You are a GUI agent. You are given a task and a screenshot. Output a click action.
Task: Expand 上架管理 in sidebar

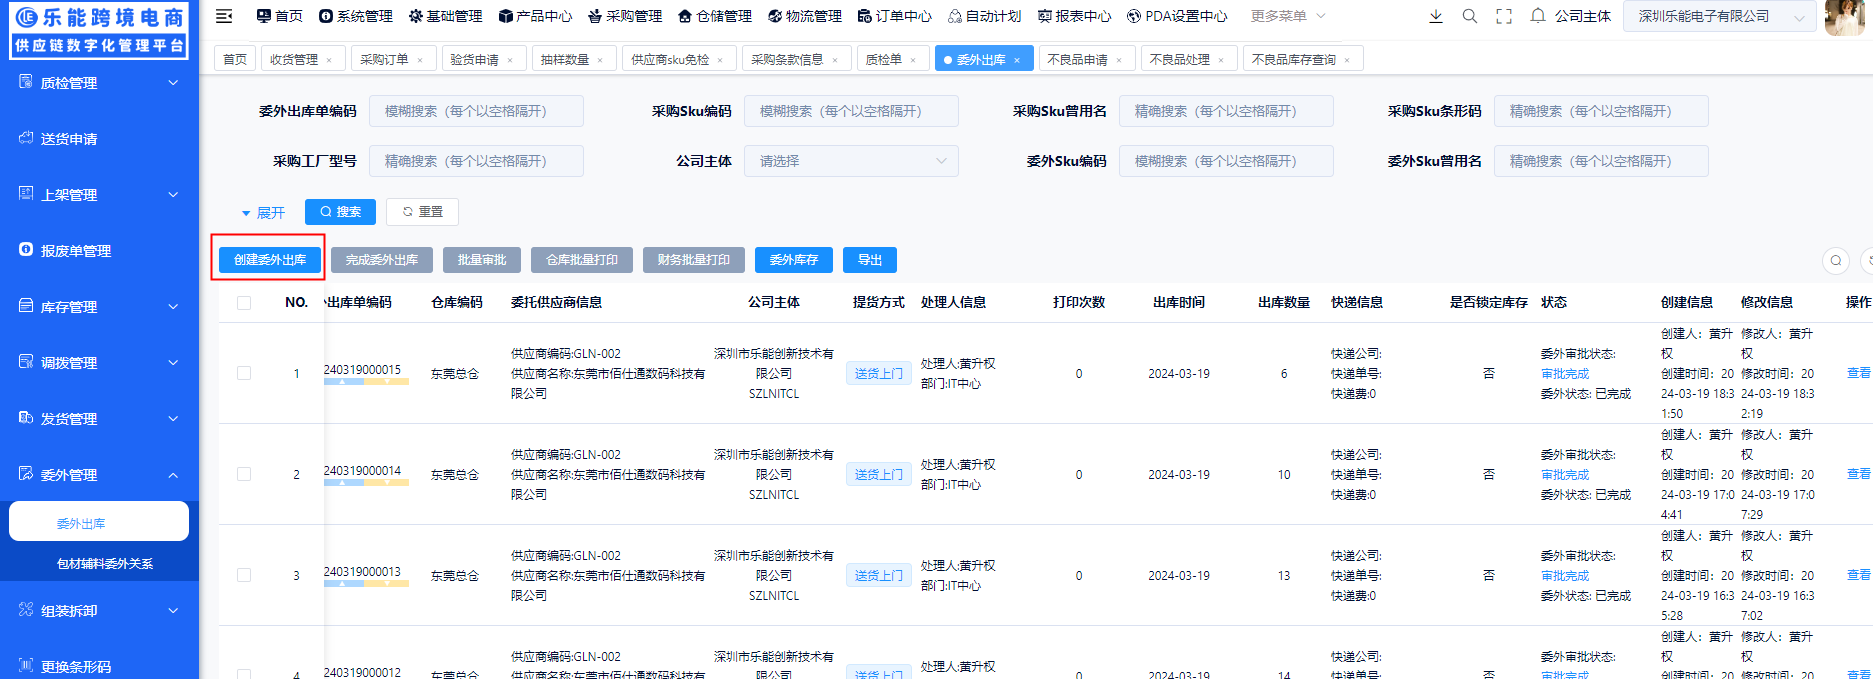(x=99, y=195)
